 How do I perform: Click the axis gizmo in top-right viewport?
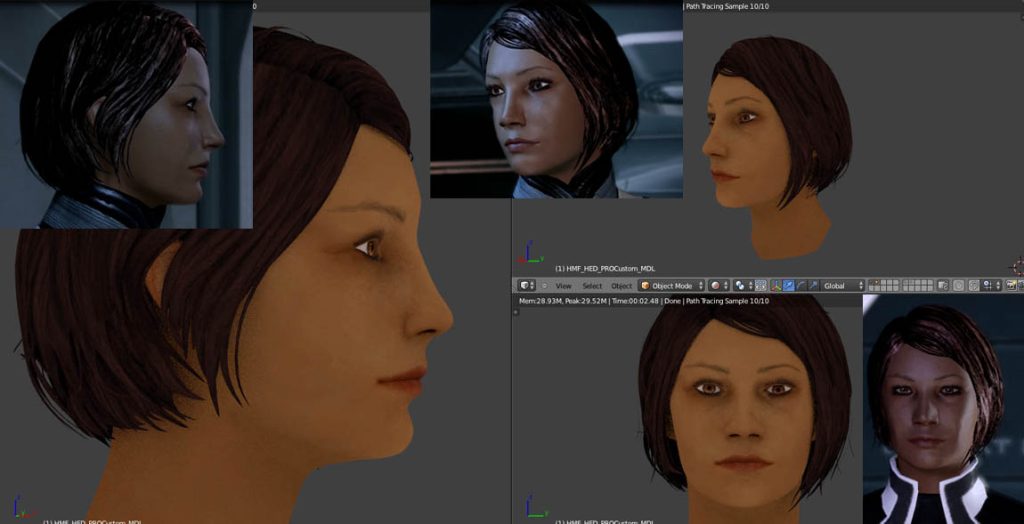coord(530,252)
